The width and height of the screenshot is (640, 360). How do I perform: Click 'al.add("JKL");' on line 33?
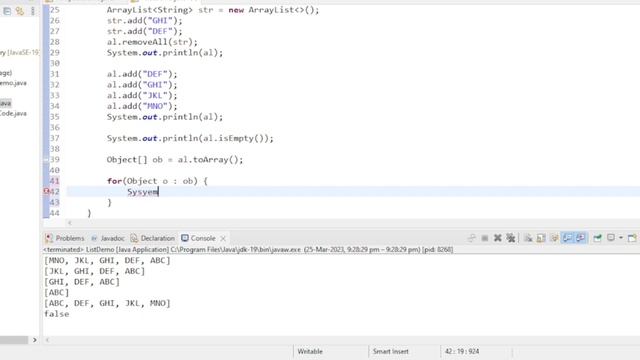(x=142, y=96)
